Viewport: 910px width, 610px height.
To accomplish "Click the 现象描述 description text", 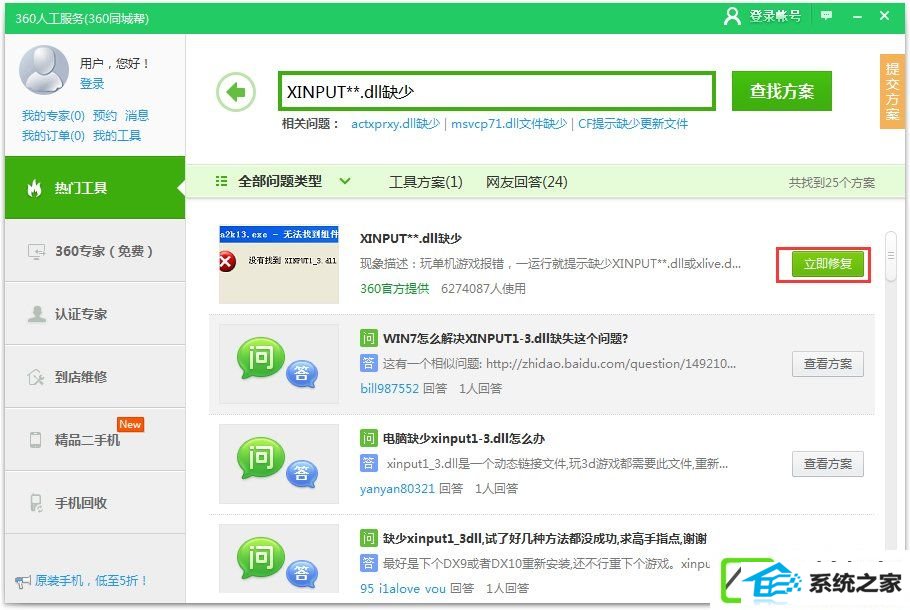I will click(550, 264).
